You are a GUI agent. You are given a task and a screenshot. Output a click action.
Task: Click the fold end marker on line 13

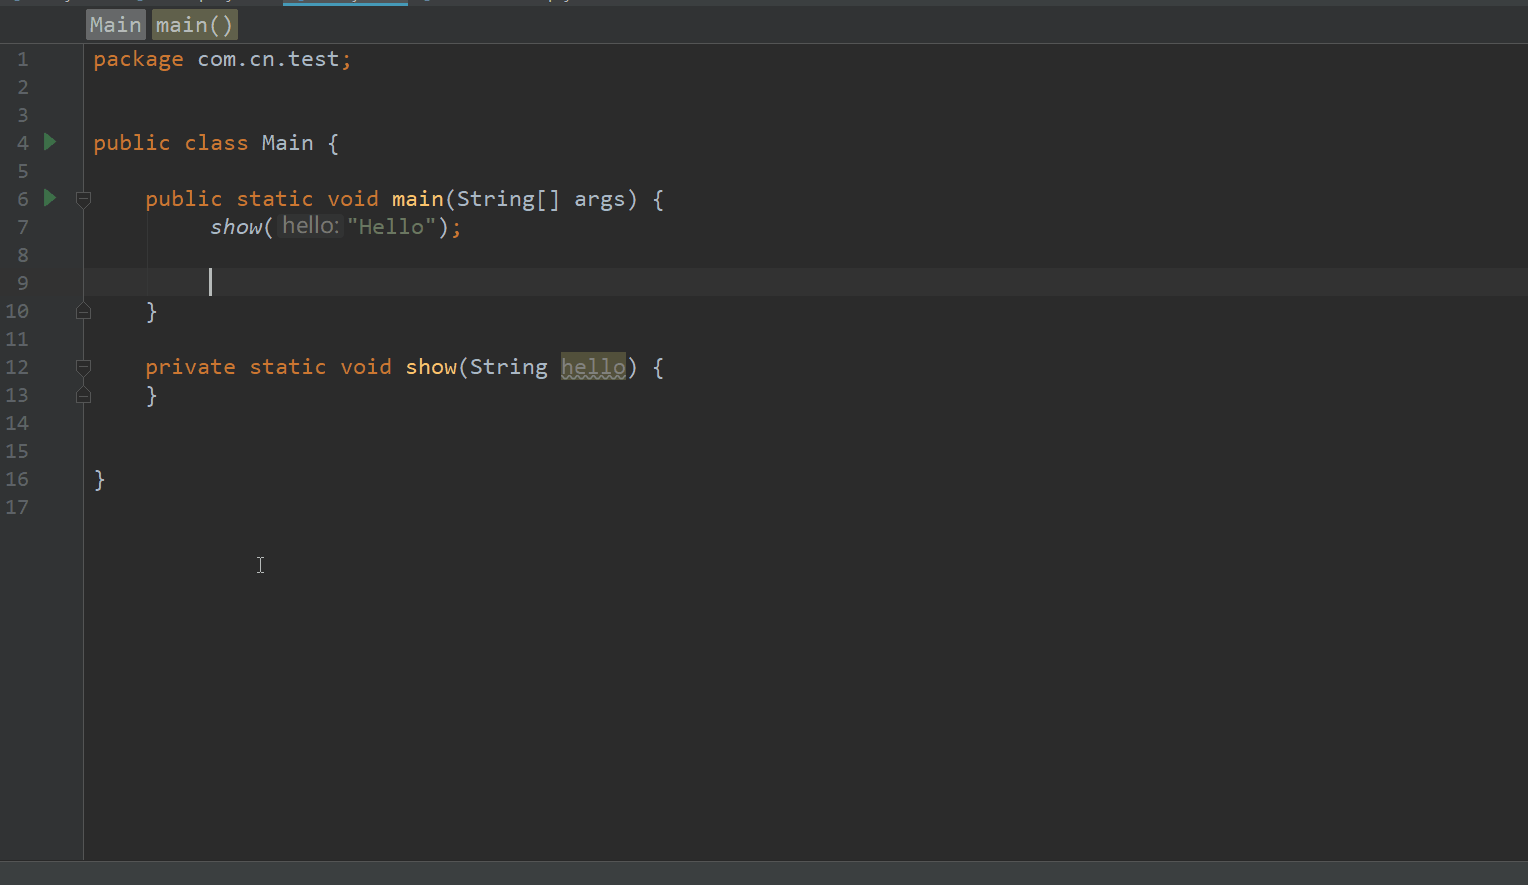pyautogui.click(x=84, y=395)
